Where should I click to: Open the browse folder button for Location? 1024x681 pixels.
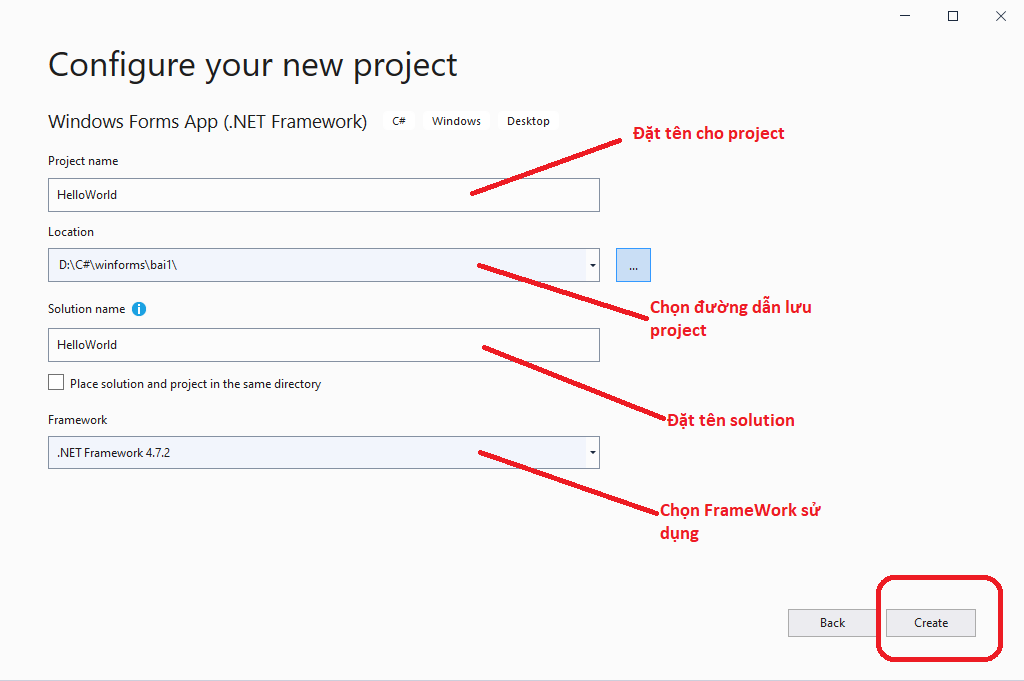[633, 265]
